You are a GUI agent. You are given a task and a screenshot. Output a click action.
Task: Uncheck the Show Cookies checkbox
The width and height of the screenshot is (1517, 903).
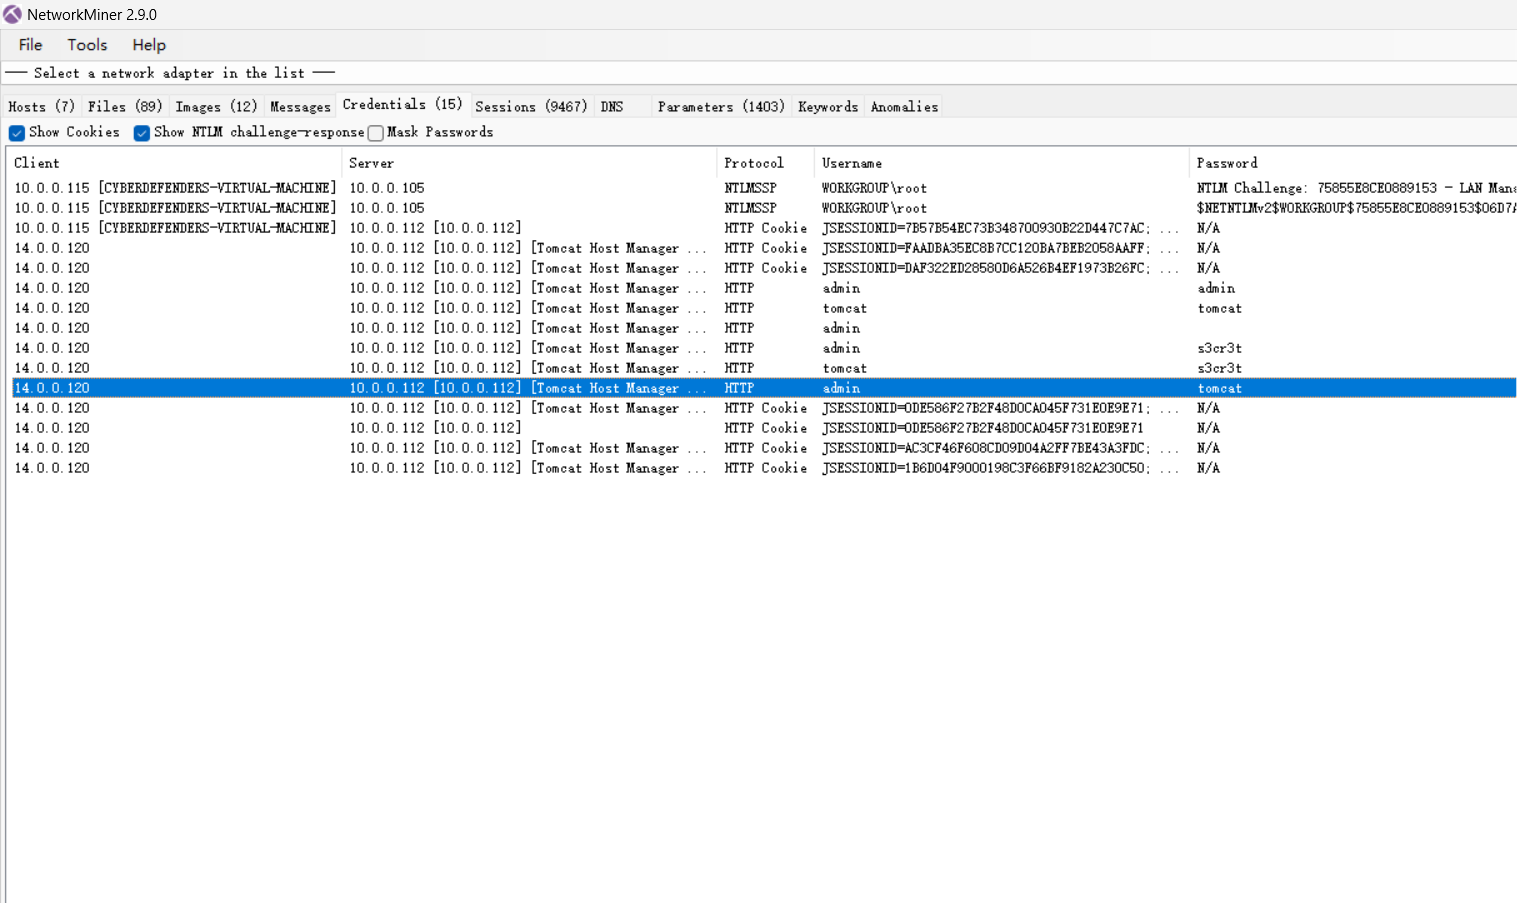click(17, 133)
